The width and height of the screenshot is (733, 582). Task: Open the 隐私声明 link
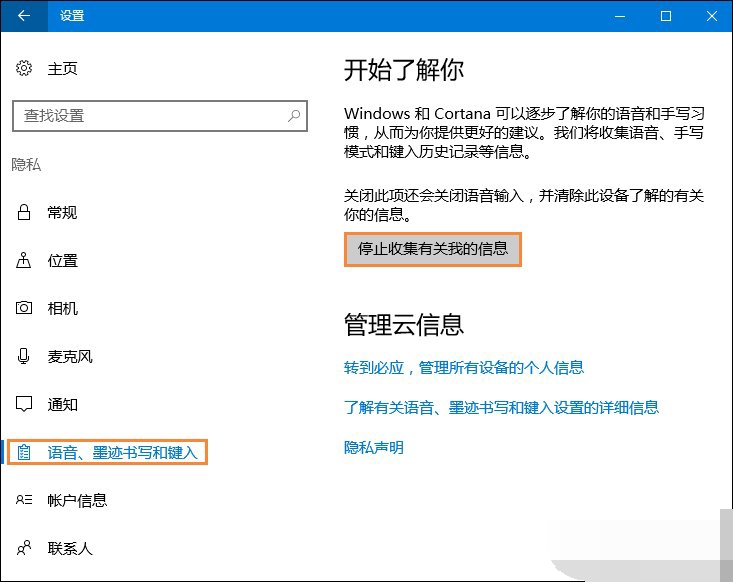pyautogui.click(x=374, y=448)
